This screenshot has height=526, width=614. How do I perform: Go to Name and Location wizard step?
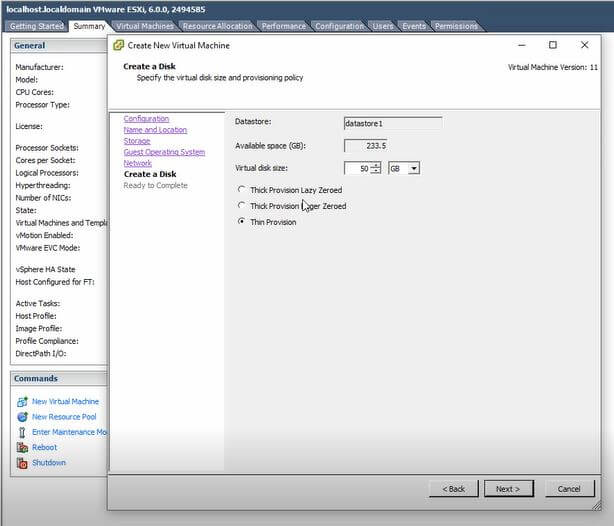click(x=155, y=130)
